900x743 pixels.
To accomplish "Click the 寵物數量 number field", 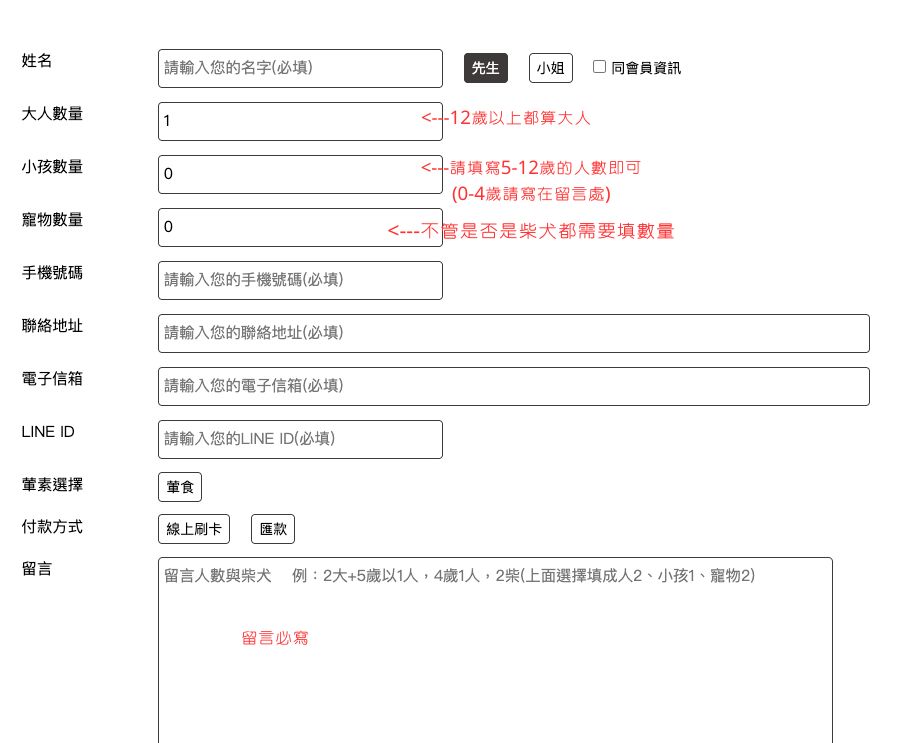I will (300, 227).
